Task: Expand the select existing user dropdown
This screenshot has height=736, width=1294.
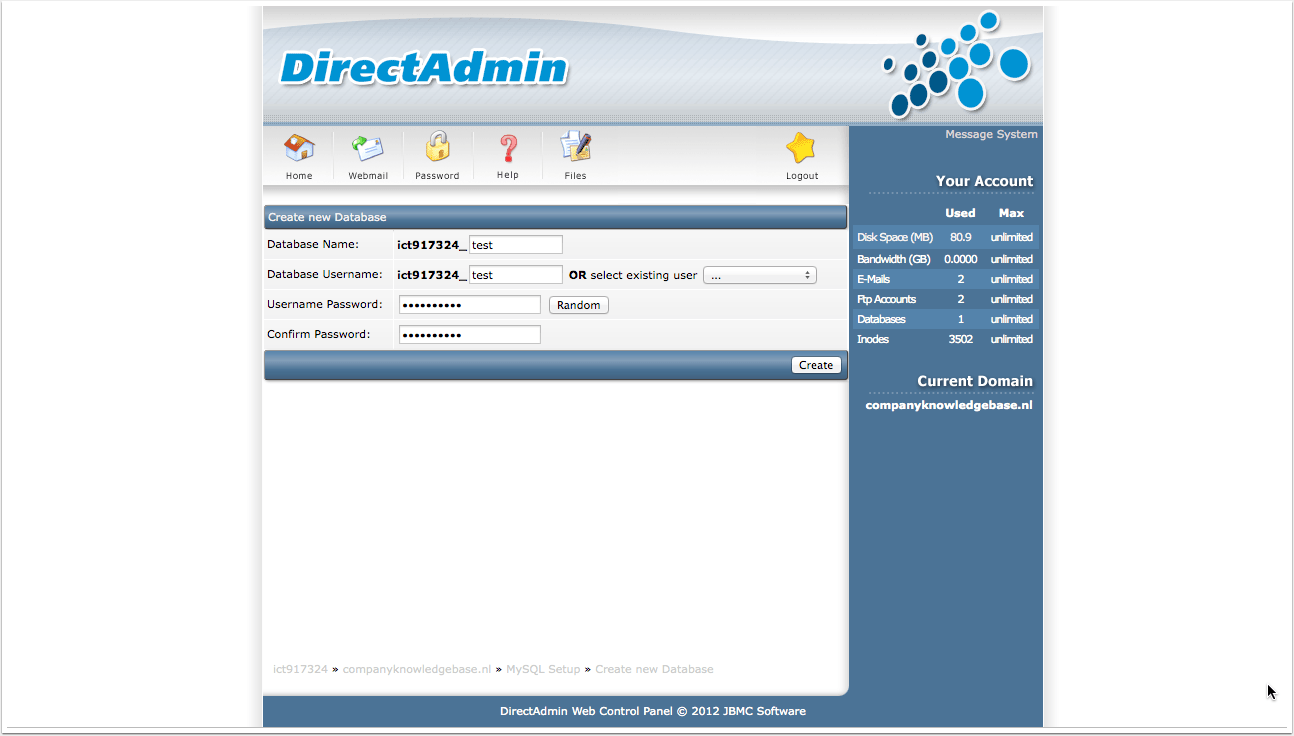Action: [760, 275]
